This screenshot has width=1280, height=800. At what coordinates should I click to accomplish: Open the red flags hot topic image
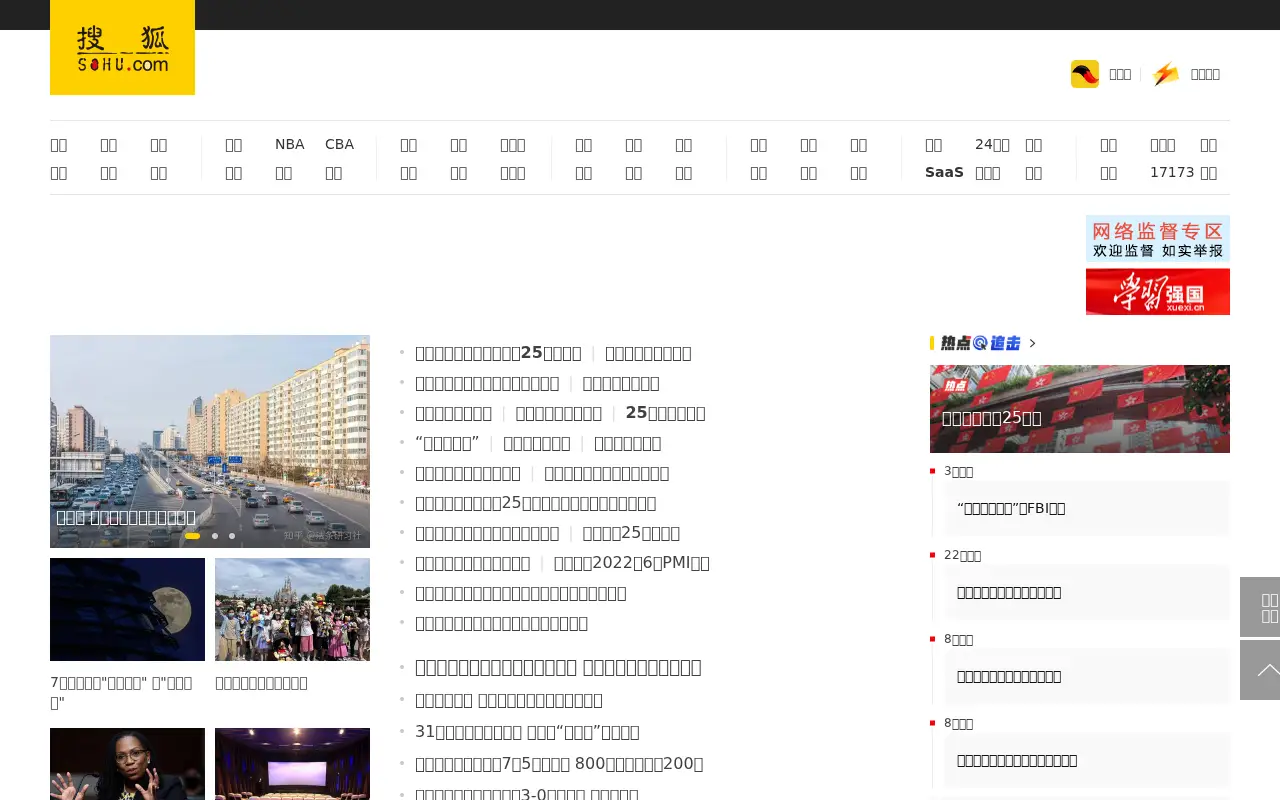(1080, 409)
